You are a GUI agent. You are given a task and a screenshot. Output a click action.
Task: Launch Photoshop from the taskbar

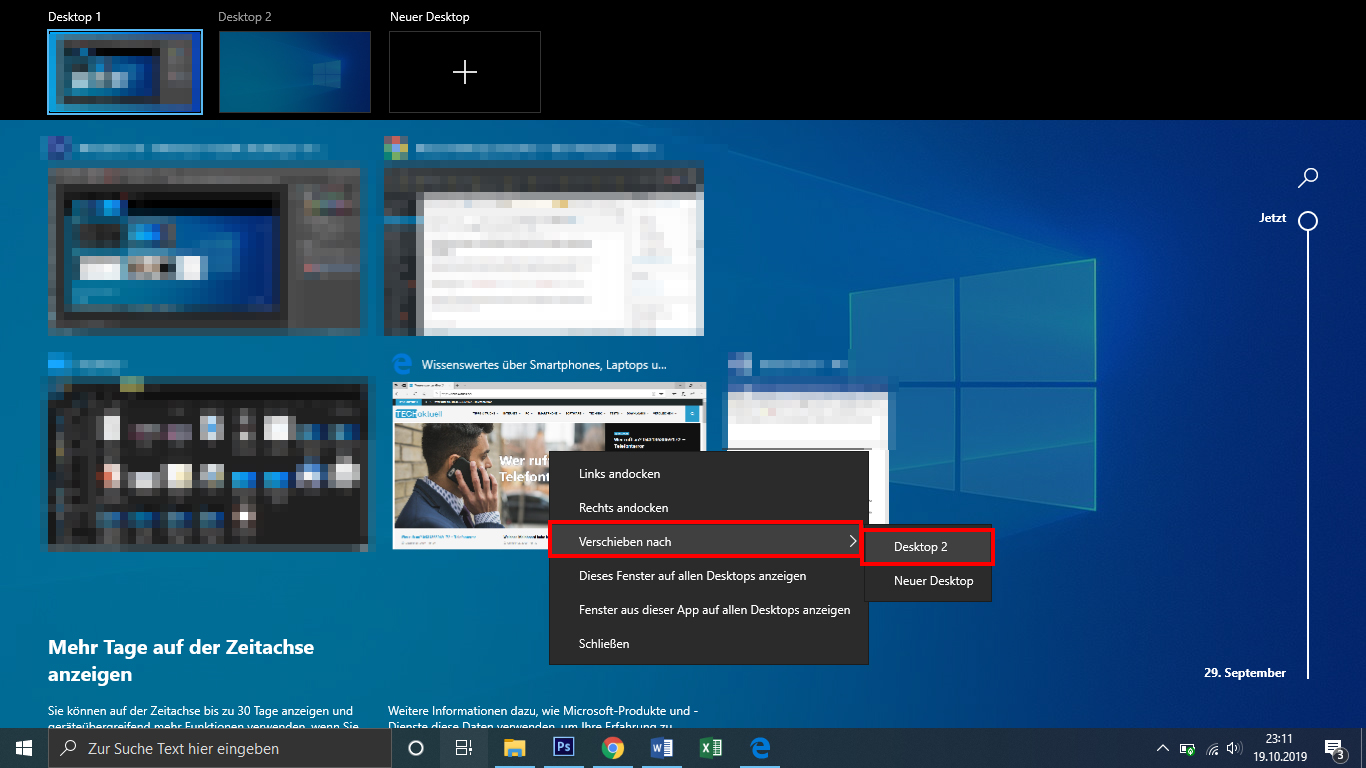pyautogui.click(x=563, y=748)
